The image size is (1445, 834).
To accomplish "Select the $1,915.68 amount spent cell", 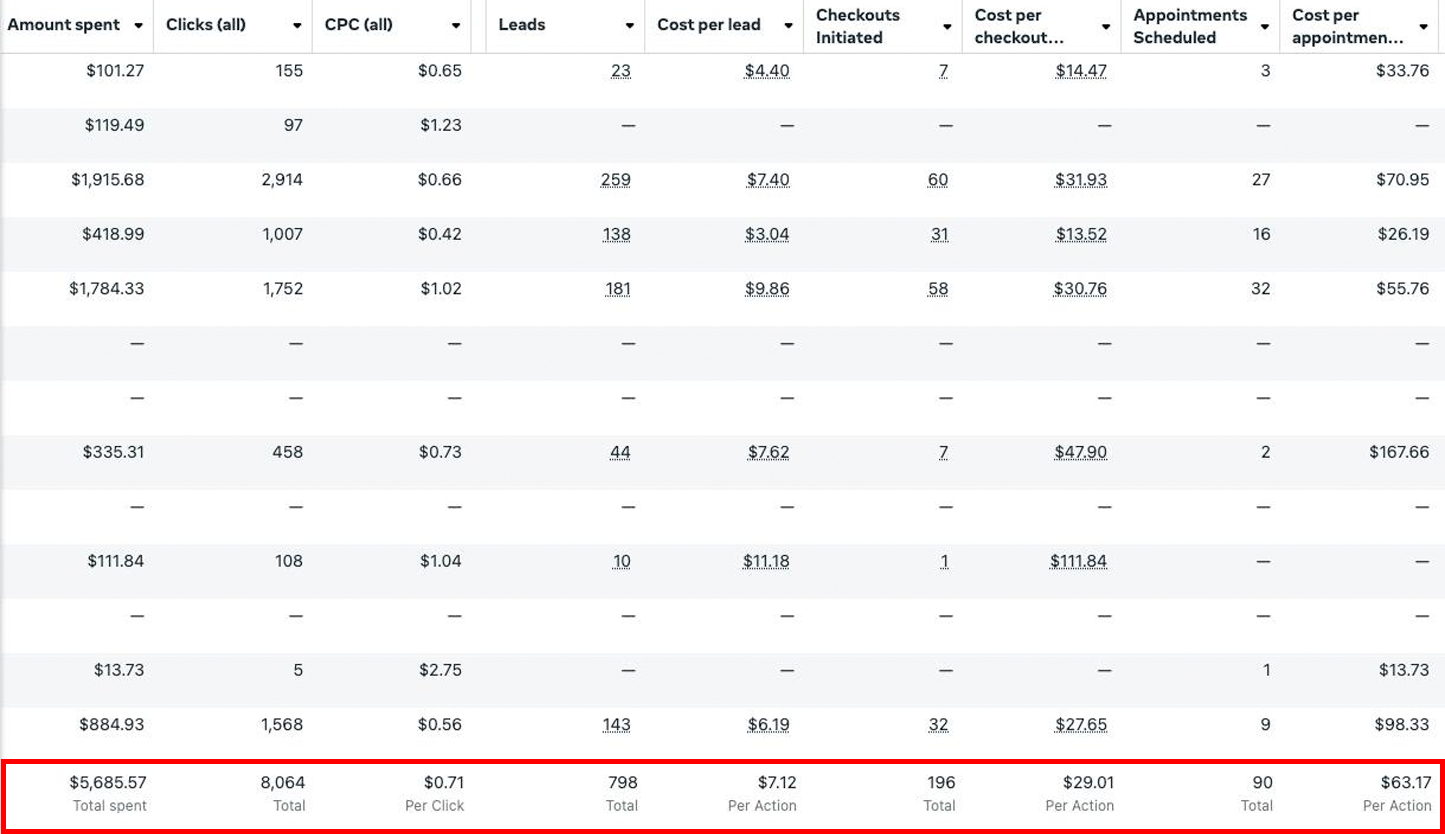I will pos(107,180).
